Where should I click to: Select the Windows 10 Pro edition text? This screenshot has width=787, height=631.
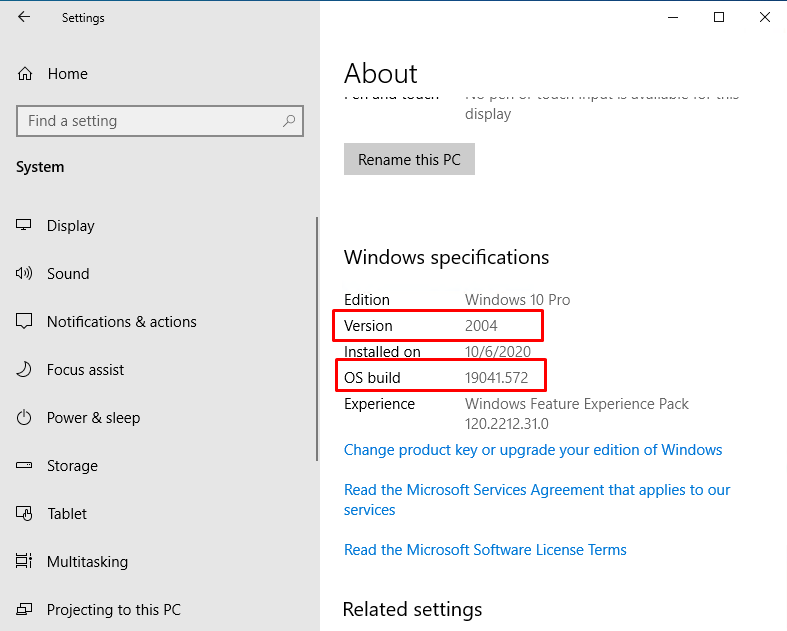click(x=517, y=300)
